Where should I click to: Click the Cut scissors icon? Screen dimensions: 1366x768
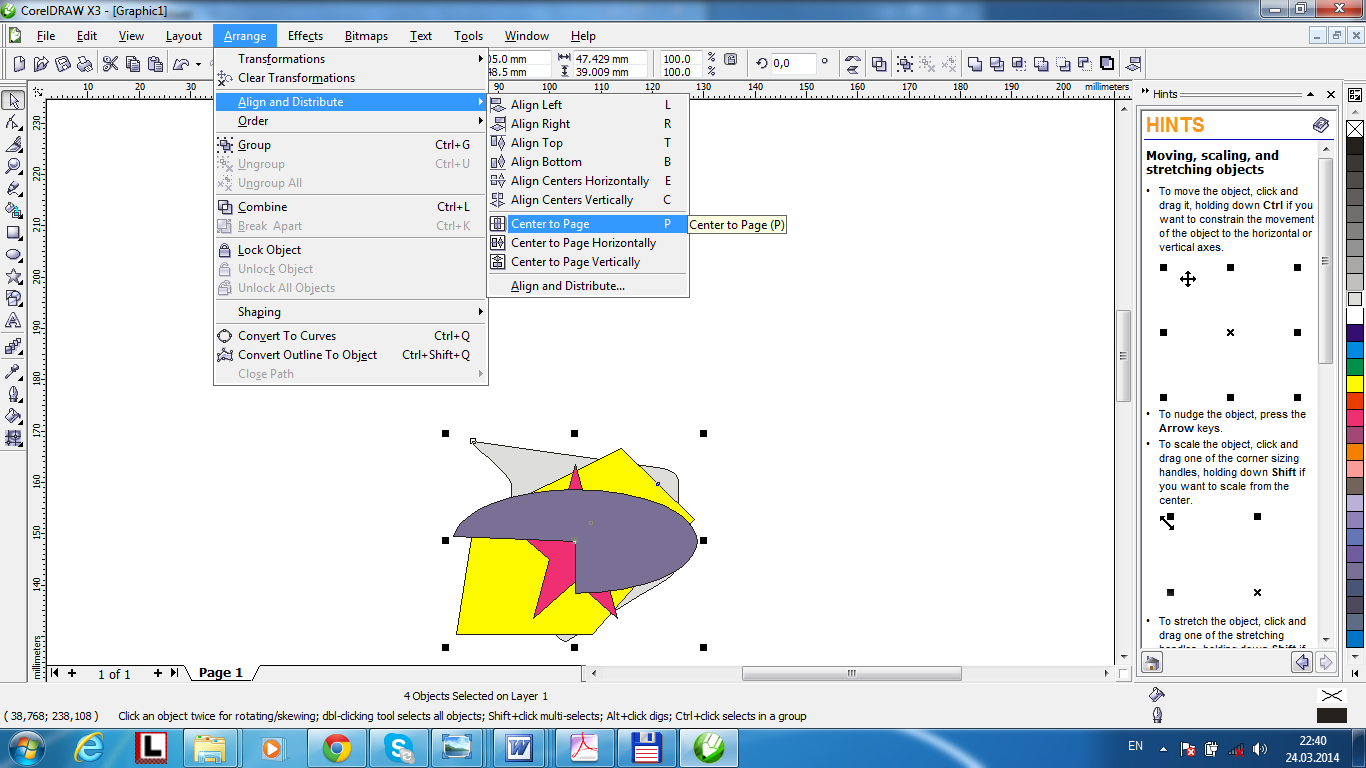click(110, 64)
